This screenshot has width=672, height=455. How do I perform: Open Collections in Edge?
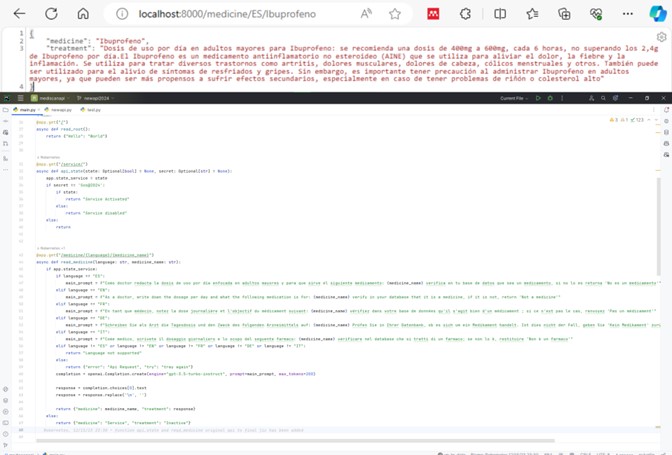[x=564, y=14]
